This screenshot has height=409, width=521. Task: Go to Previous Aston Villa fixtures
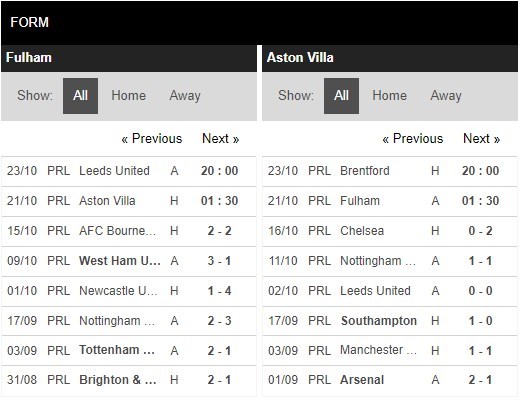click(413, 138)
